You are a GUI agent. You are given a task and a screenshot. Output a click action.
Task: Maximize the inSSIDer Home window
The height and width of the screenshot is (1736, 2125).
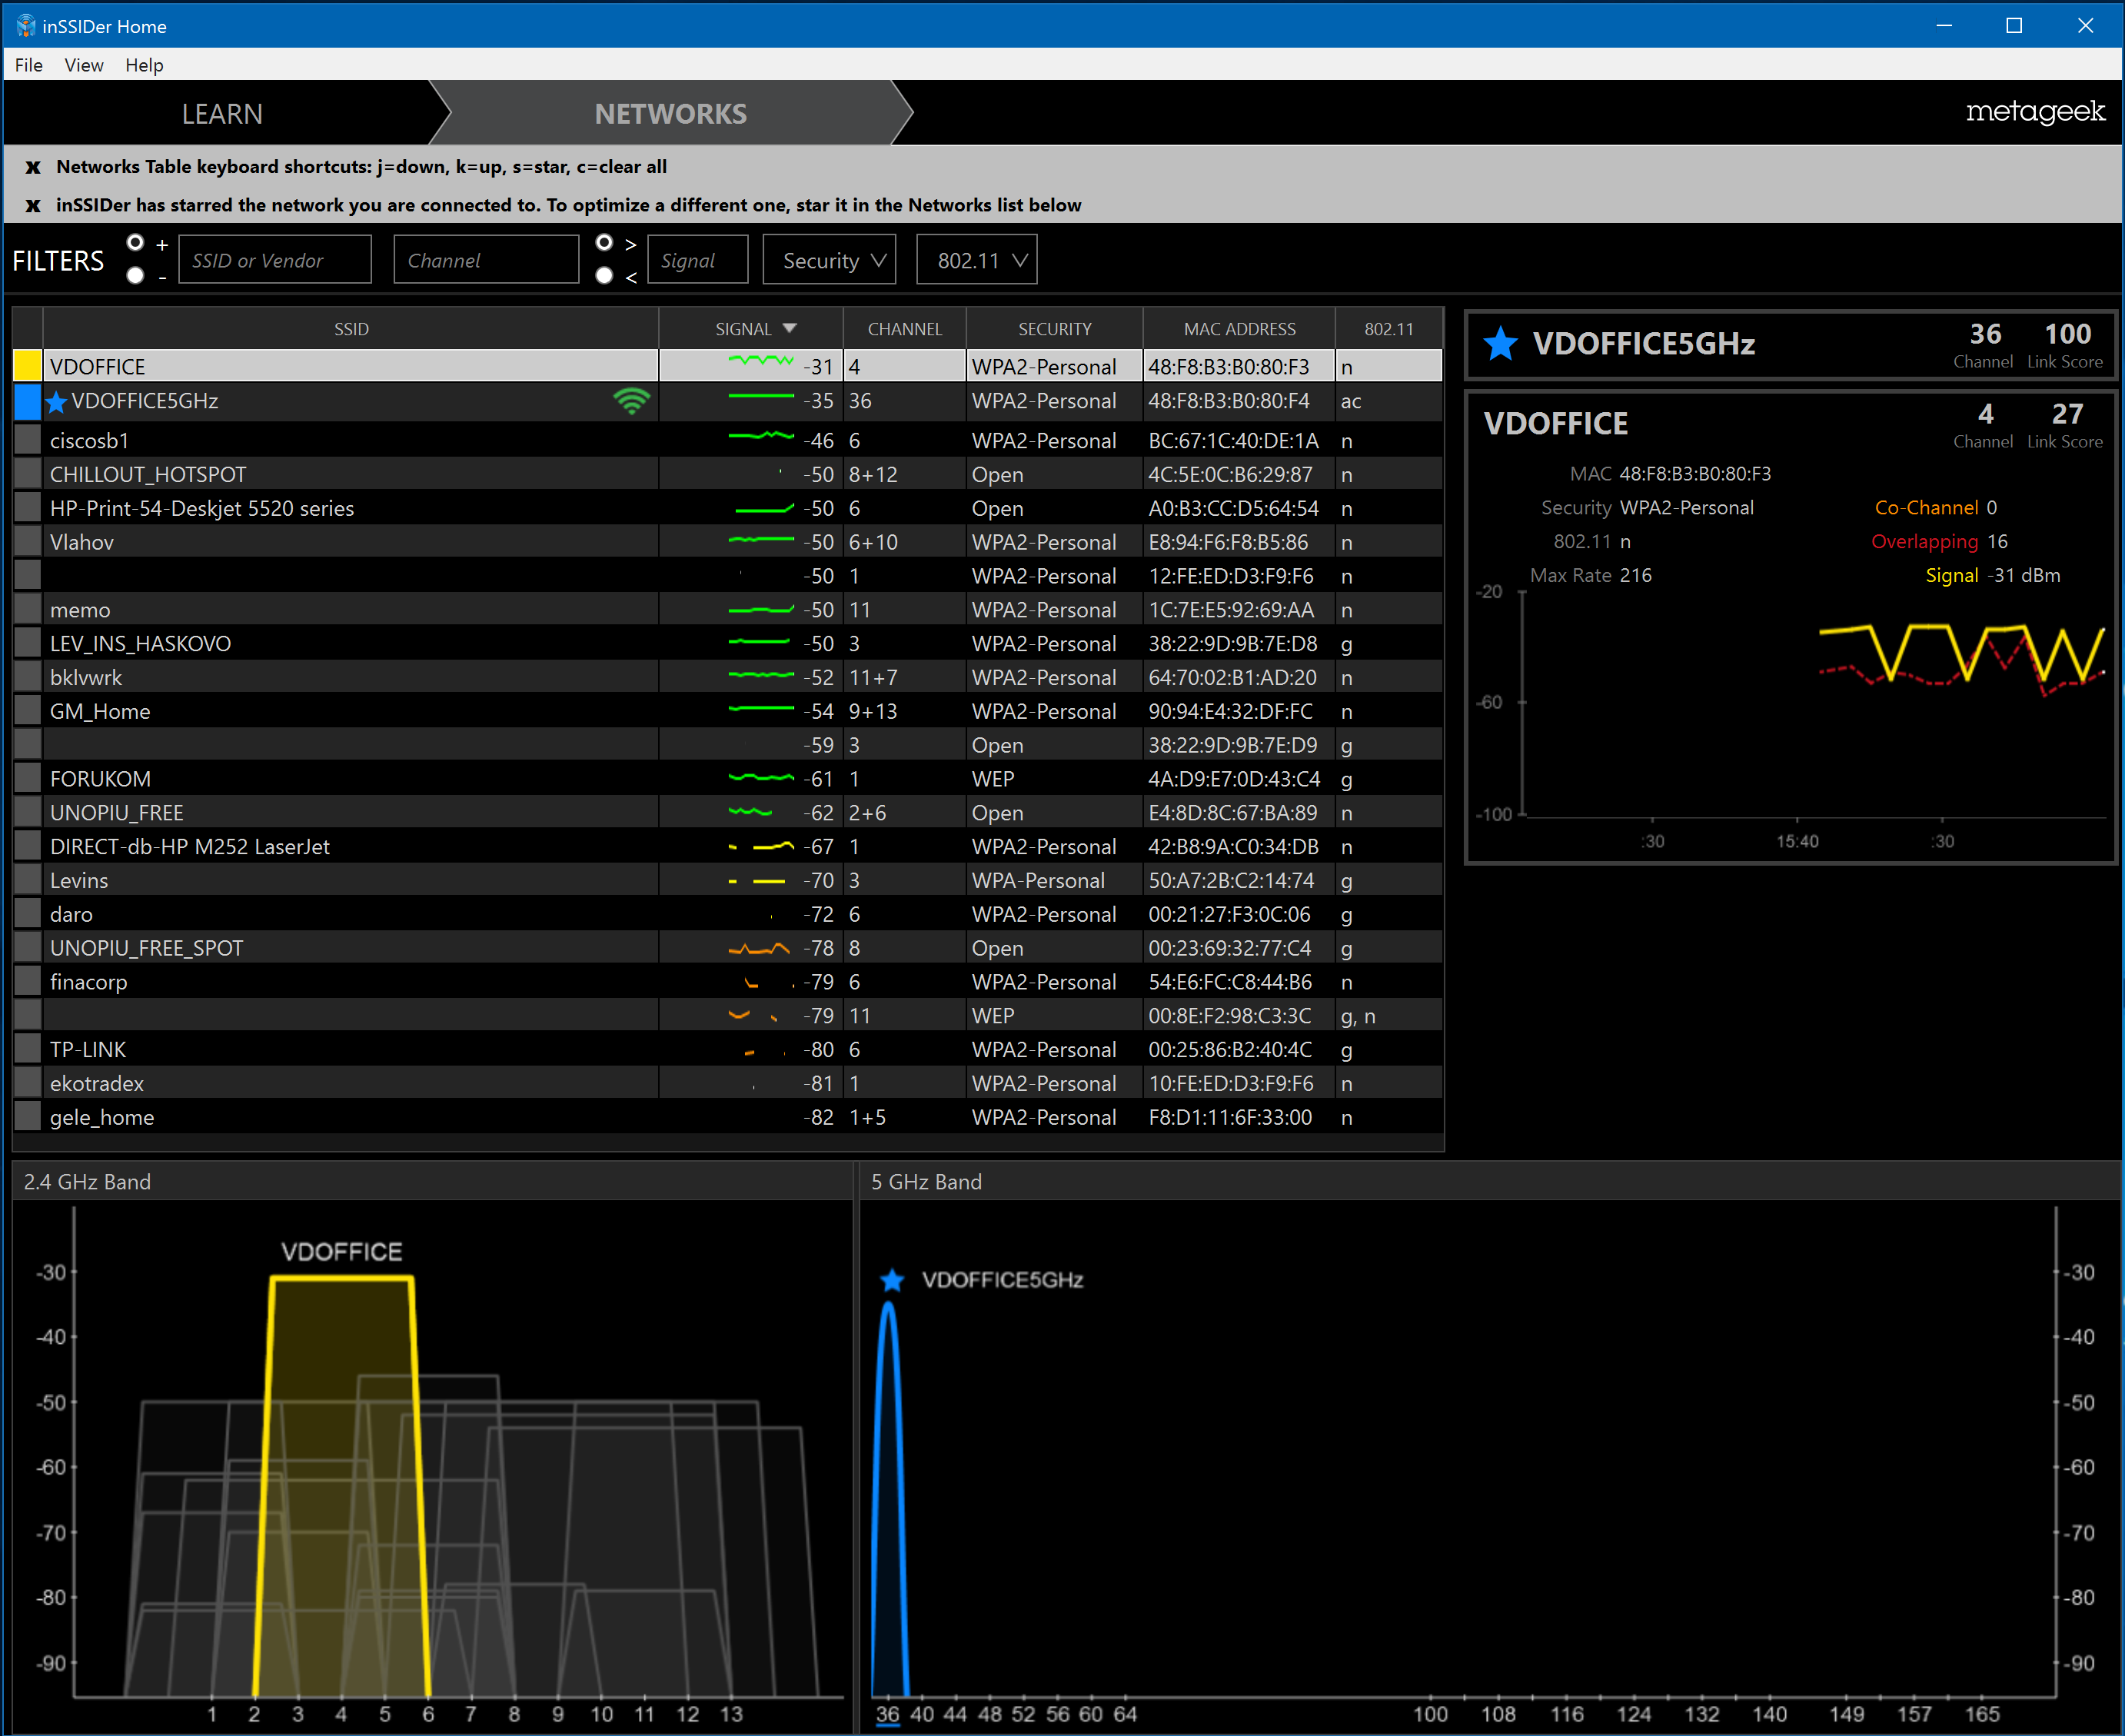tap(2014, 26)
